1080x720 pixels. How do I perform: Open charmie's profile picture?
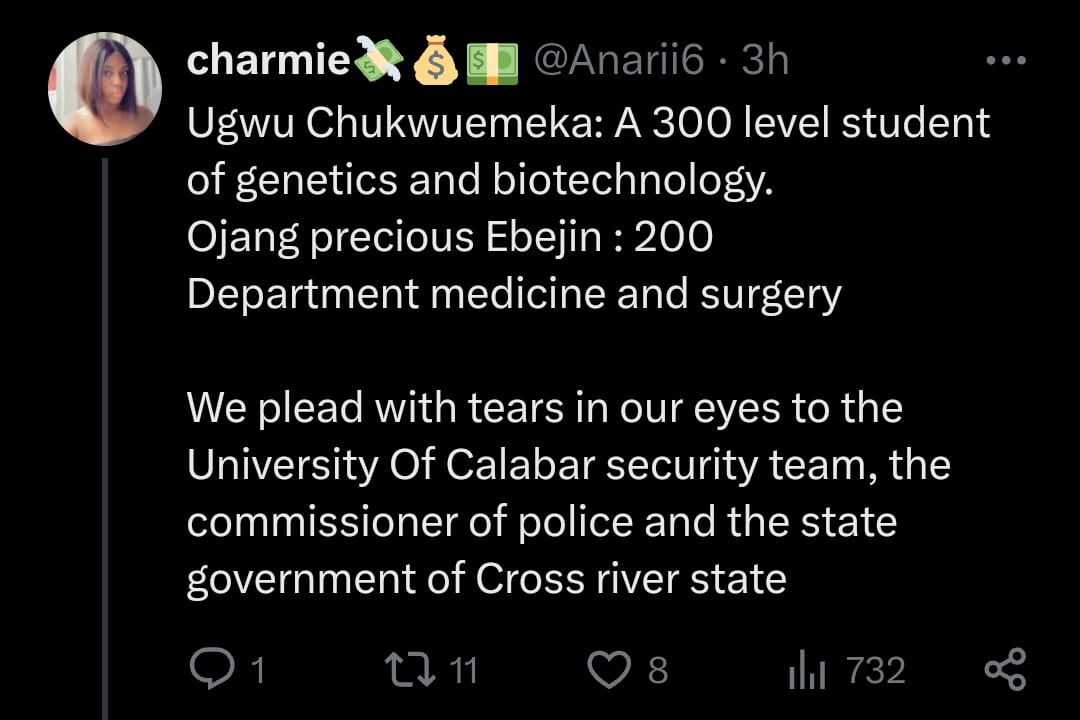[105, 89]
